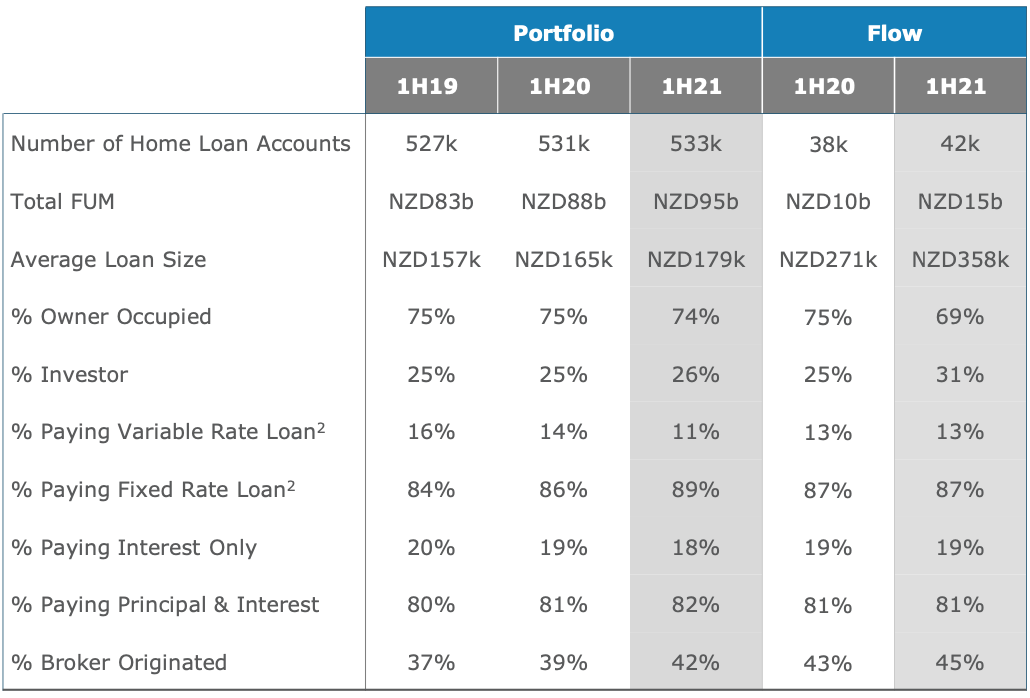Viewport: 1030px width, 698px height.
Task: Click the NZD271k average loan size cell
Action: 828,260
